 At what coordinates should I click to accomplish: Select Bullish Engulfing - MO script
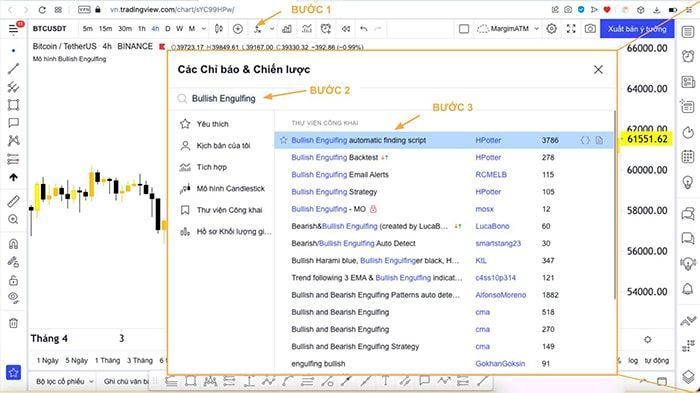(x=443, y=209)
